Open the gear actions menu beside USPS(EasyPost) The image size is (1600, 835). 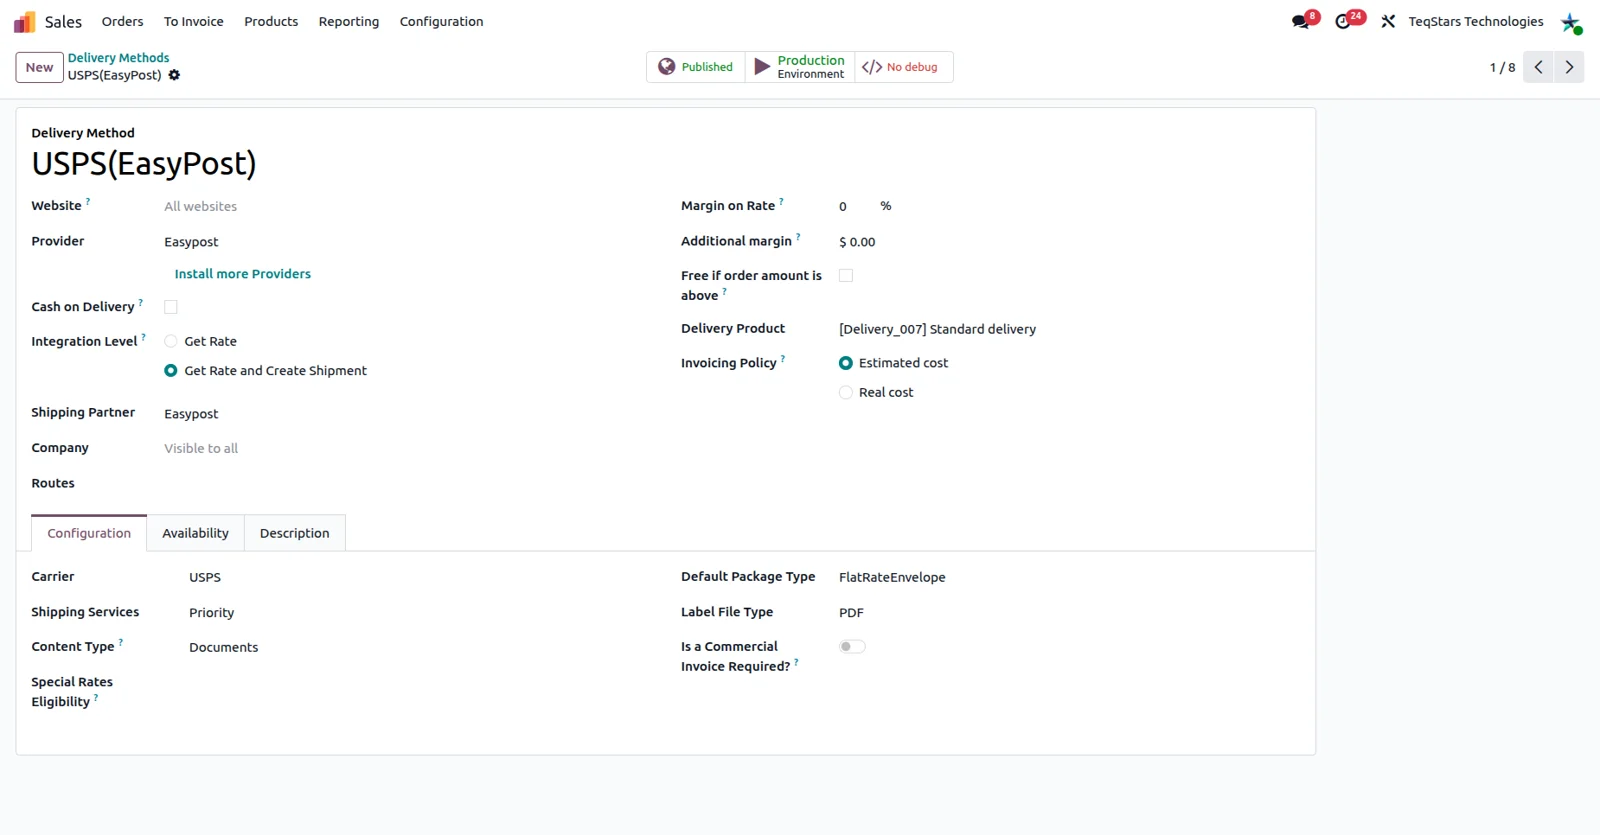174,75
